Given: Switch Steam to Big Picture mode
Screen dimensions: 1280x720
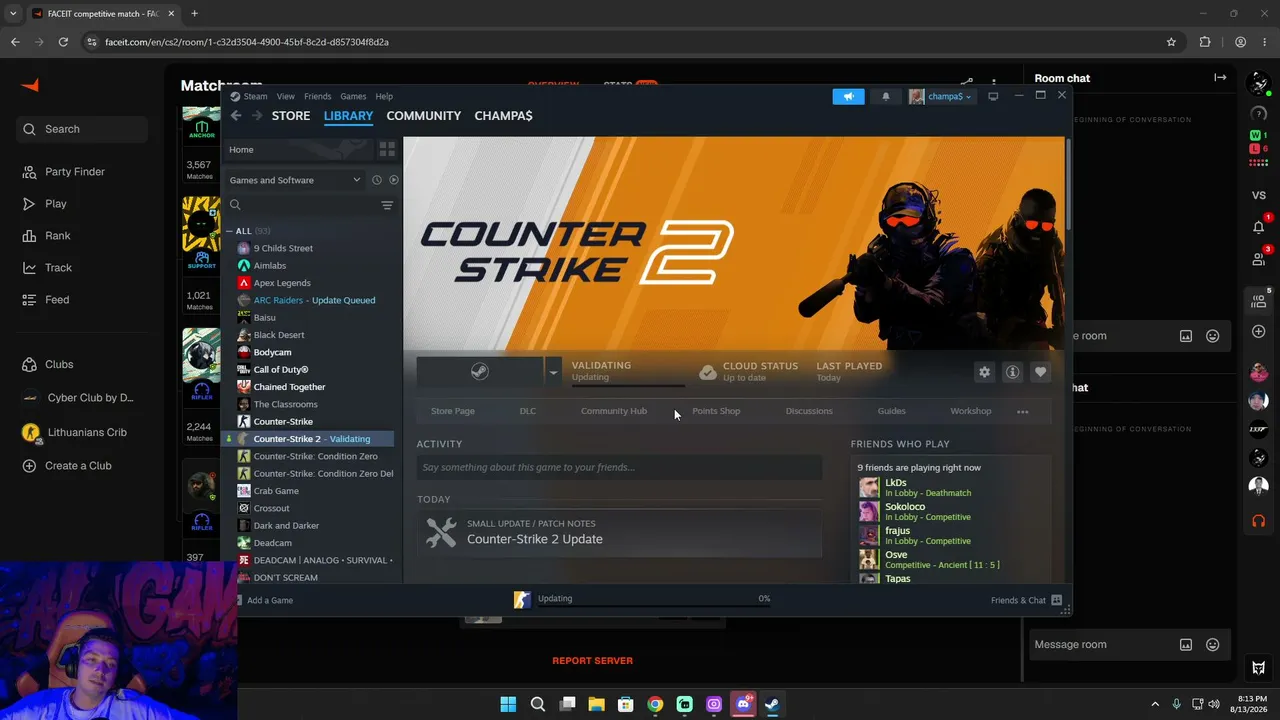Looking at the screenshot, I should coord(993,96).
